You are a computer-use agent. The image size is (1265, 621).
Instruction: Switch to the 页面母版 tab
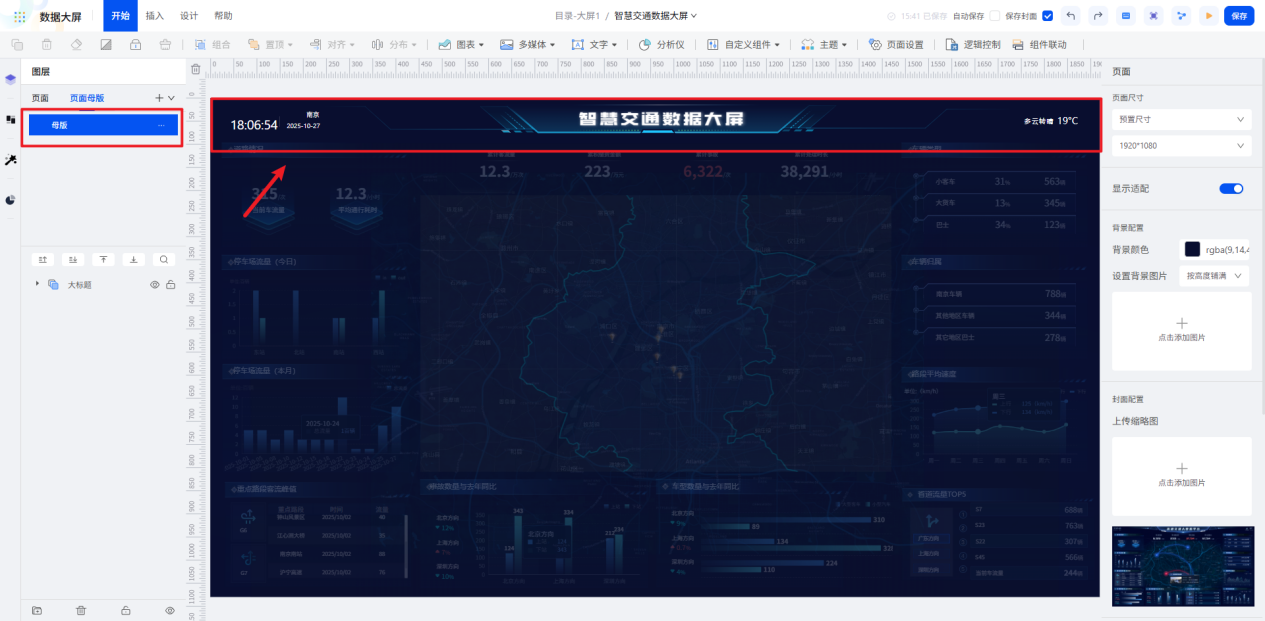pyautogui.click(x=86, y=98)
